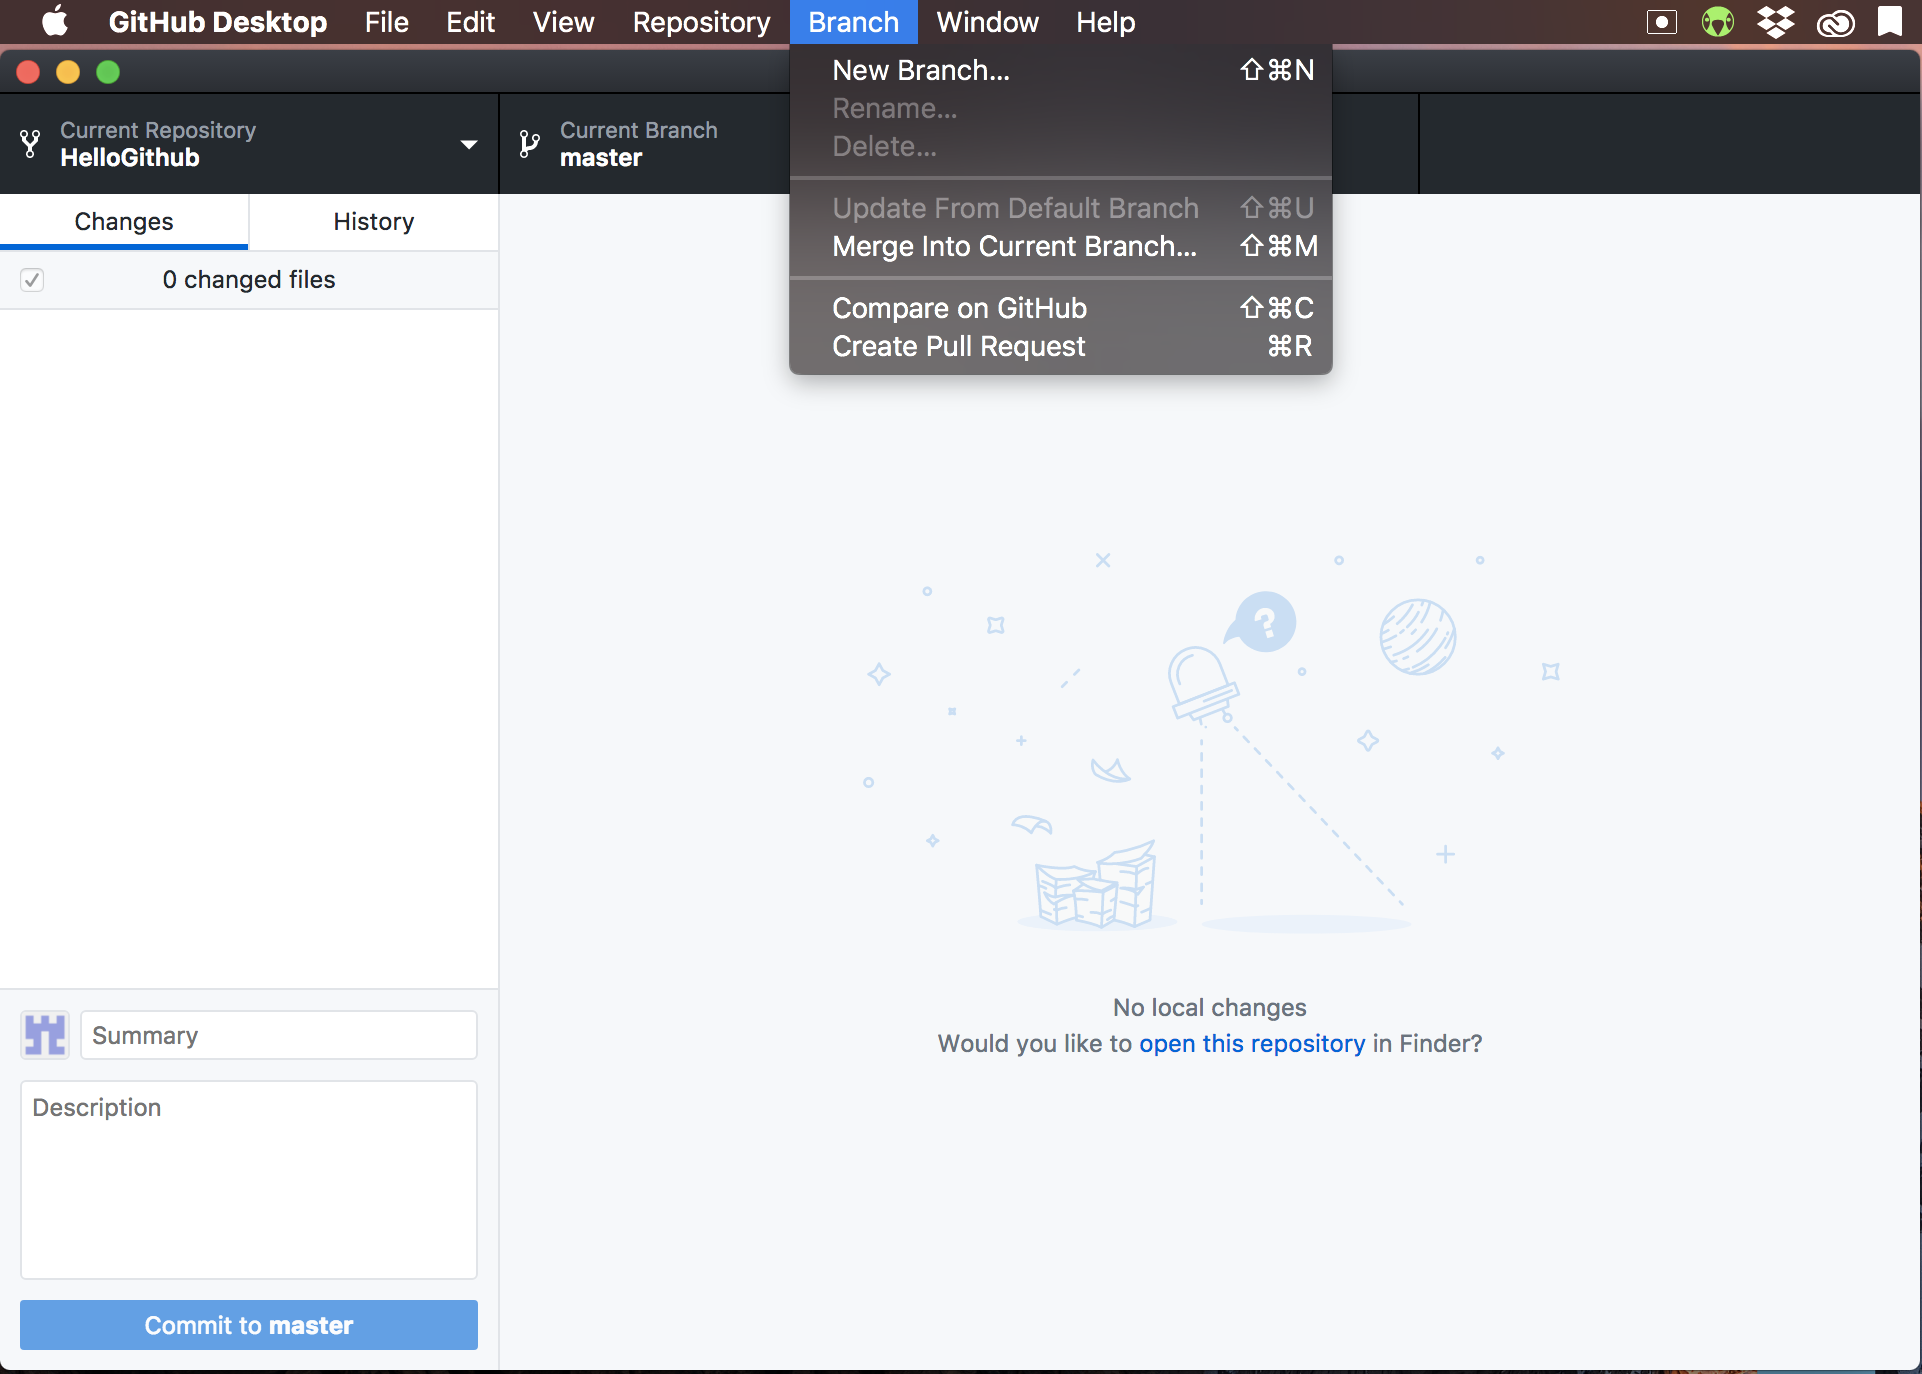
Task: Click the user avatar beside Summary field
Action: pos(45,1035)
